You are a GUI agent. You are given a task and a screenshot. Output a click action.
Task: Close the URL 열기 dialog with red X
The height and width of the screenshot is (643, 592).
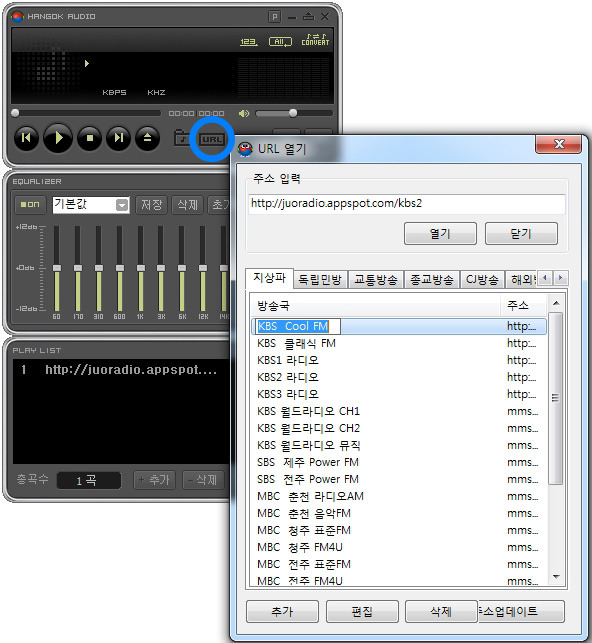point(558,144)
